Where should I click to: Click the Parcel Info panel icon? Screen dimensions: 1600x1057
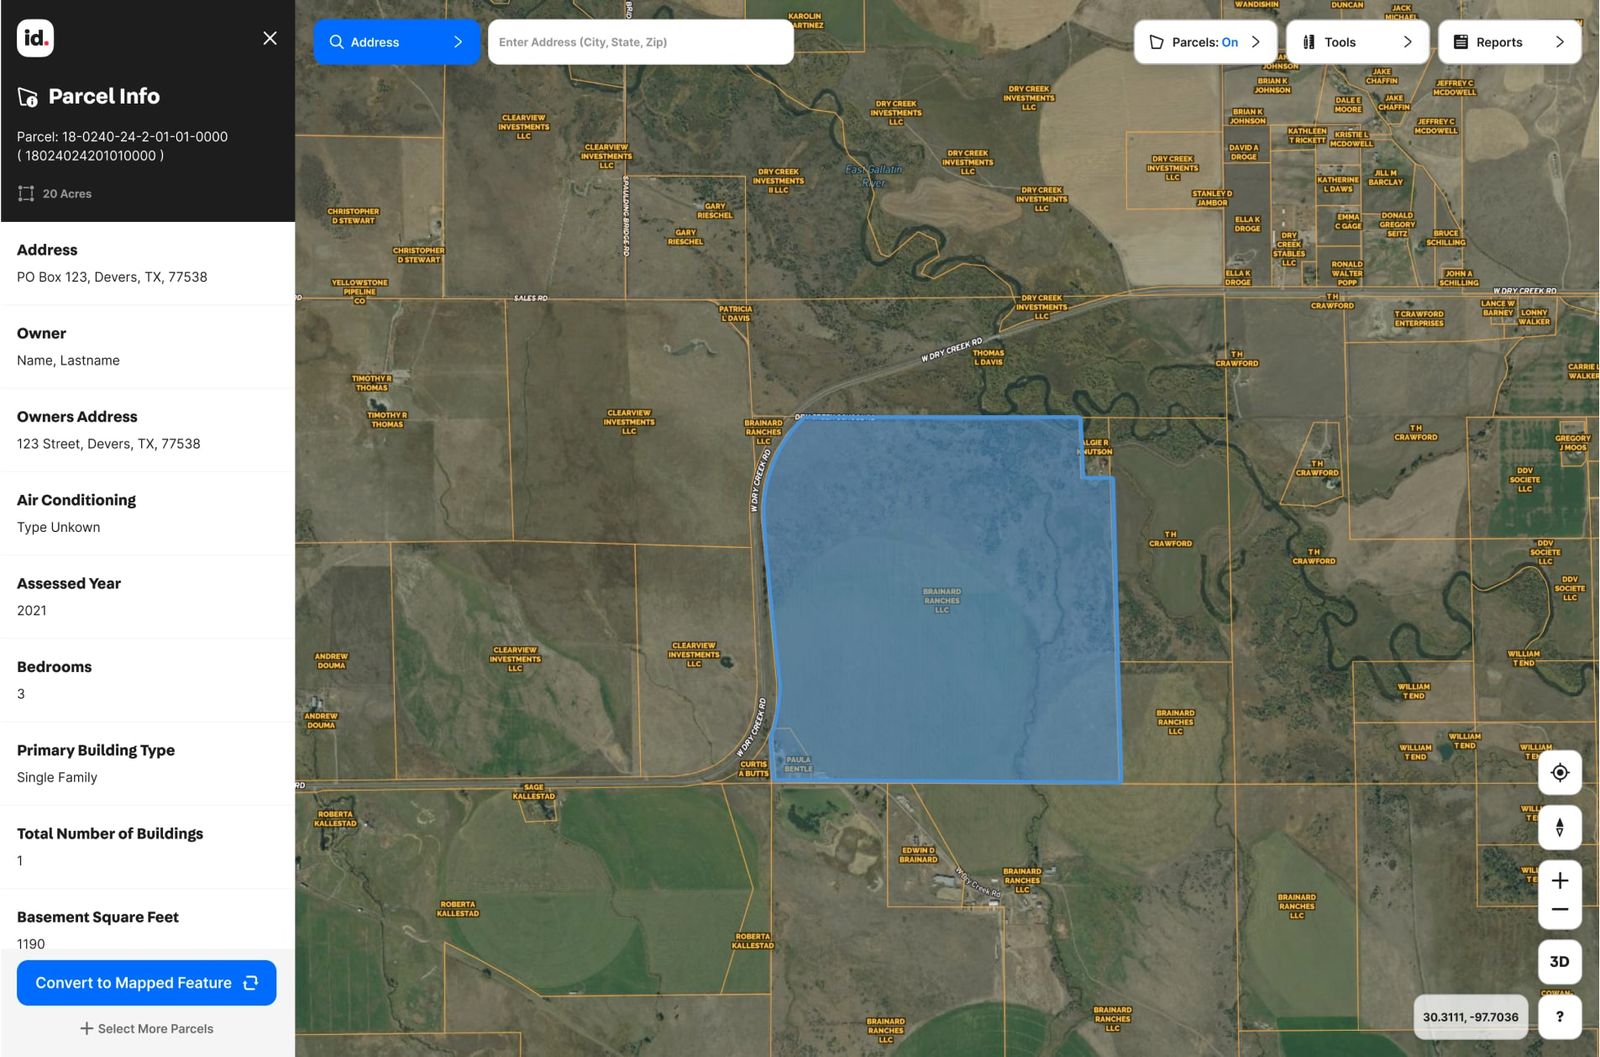[29, 96]
